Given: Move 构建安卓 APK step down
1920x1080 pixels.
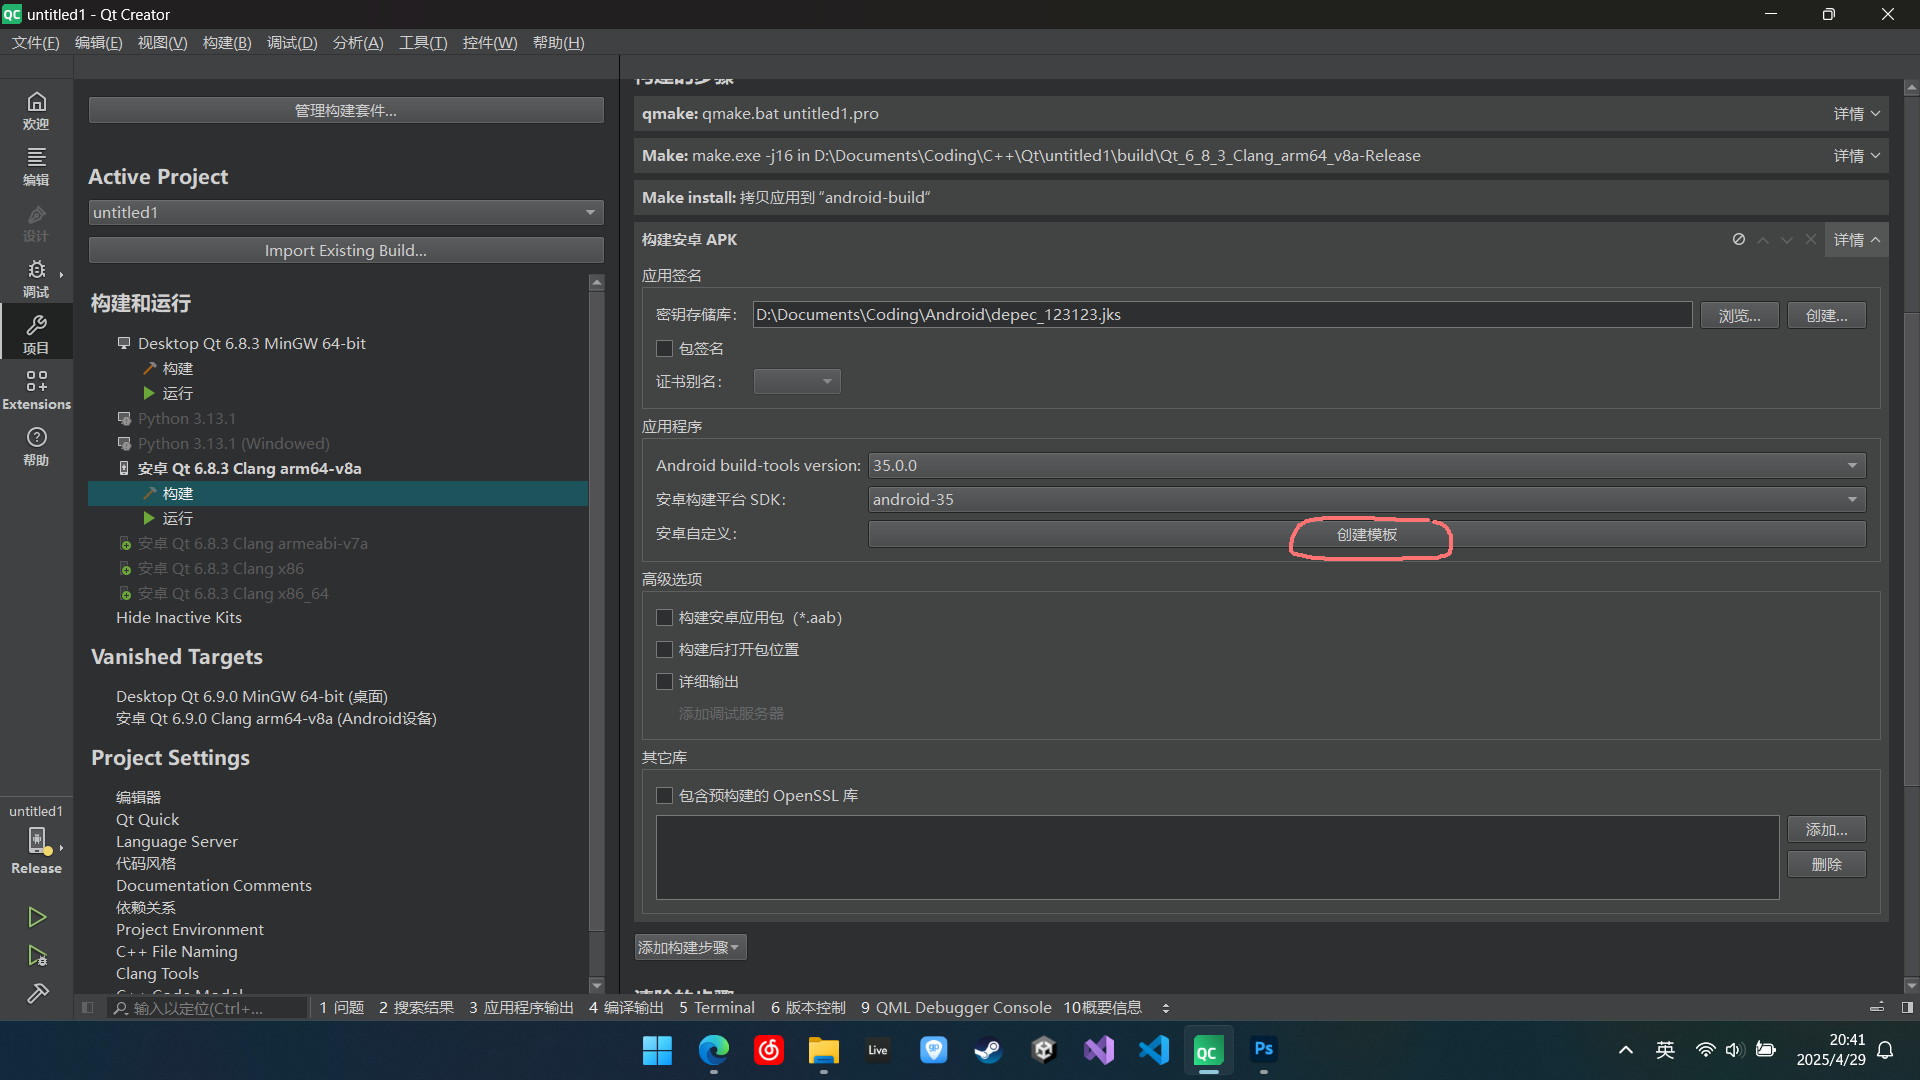Looking at the screenshot, I should click(1787, 240).
